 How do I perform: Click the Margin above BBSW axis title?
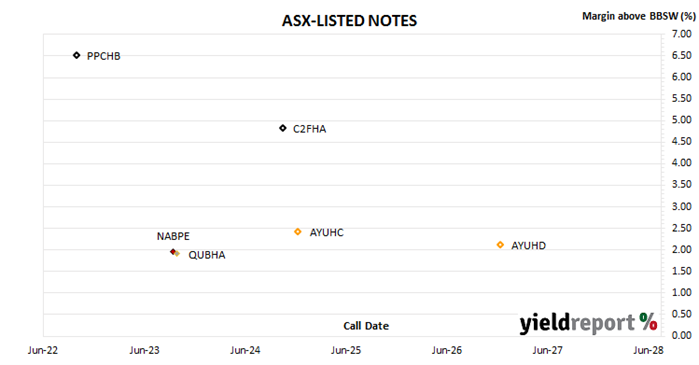[639, 16]
